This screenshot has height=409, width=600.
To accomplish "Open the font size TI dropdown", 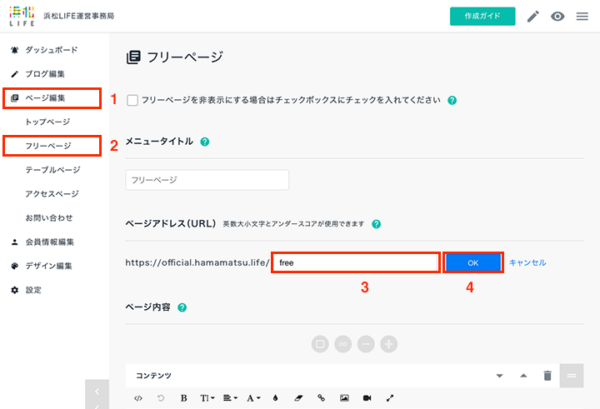I will (x=207, y=398).
